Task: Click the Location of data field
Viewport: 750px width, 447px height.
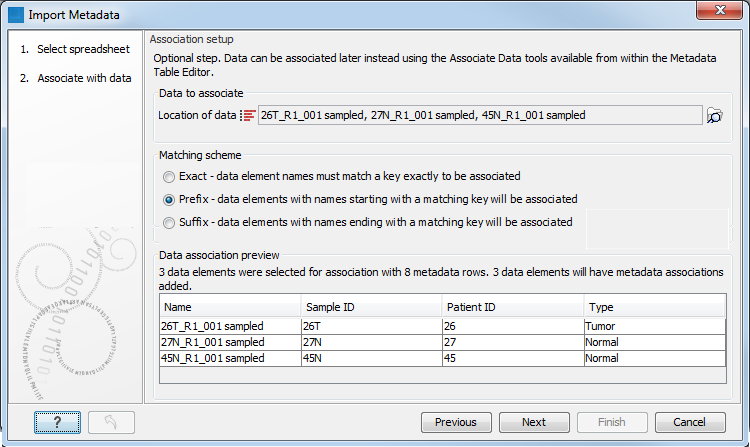Action: 478,116
